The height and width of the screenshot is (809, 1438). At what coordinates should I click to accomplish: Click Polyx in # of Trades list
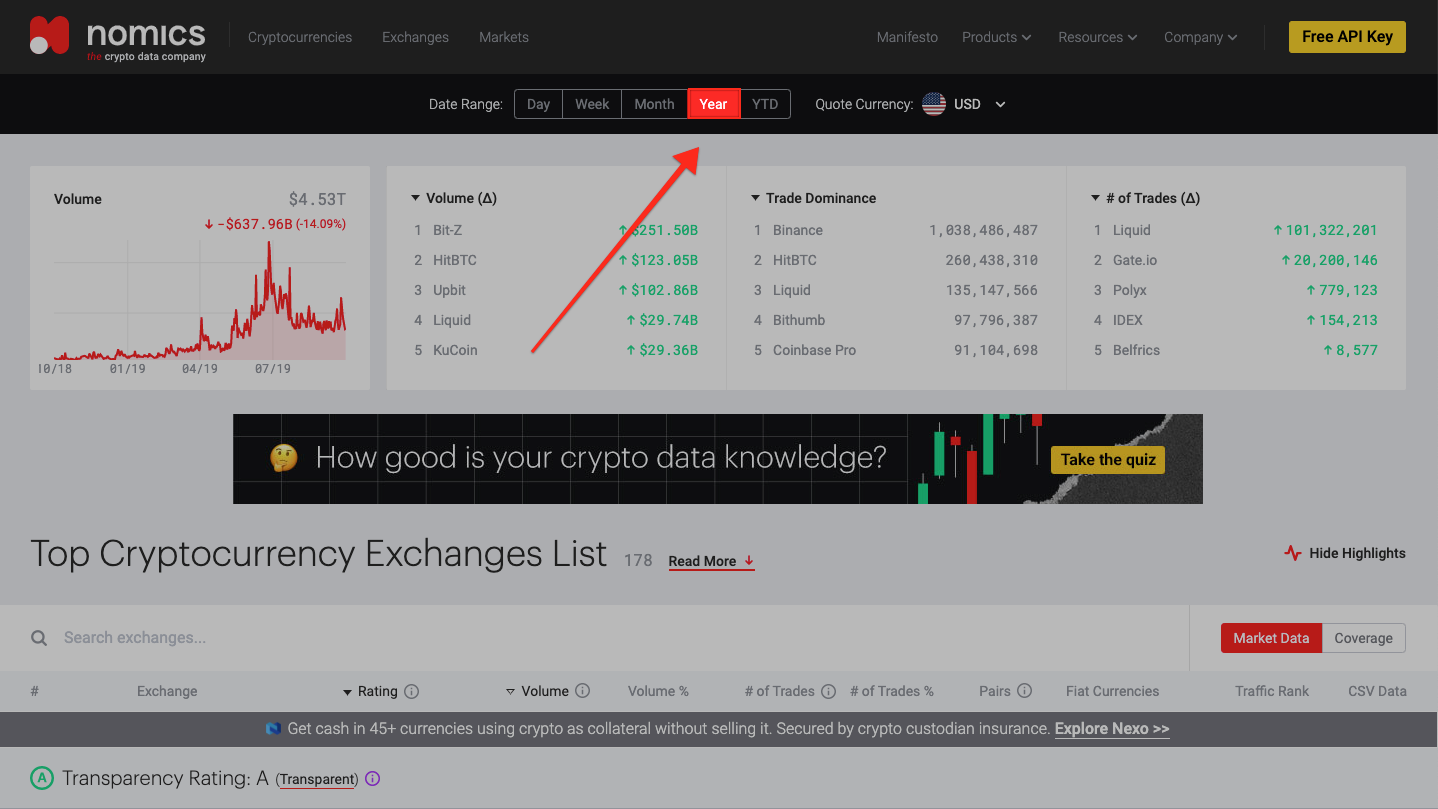[1130, 290]
